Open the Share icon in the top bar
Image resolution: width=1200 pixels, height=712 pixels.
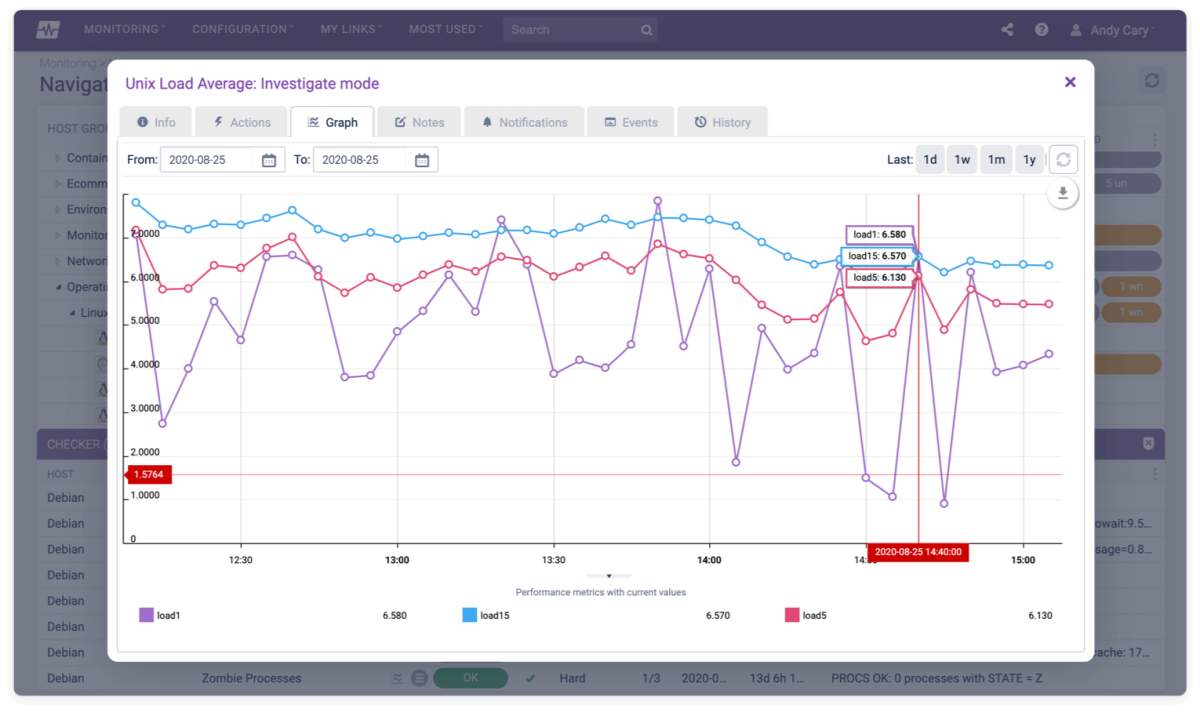1006,29
